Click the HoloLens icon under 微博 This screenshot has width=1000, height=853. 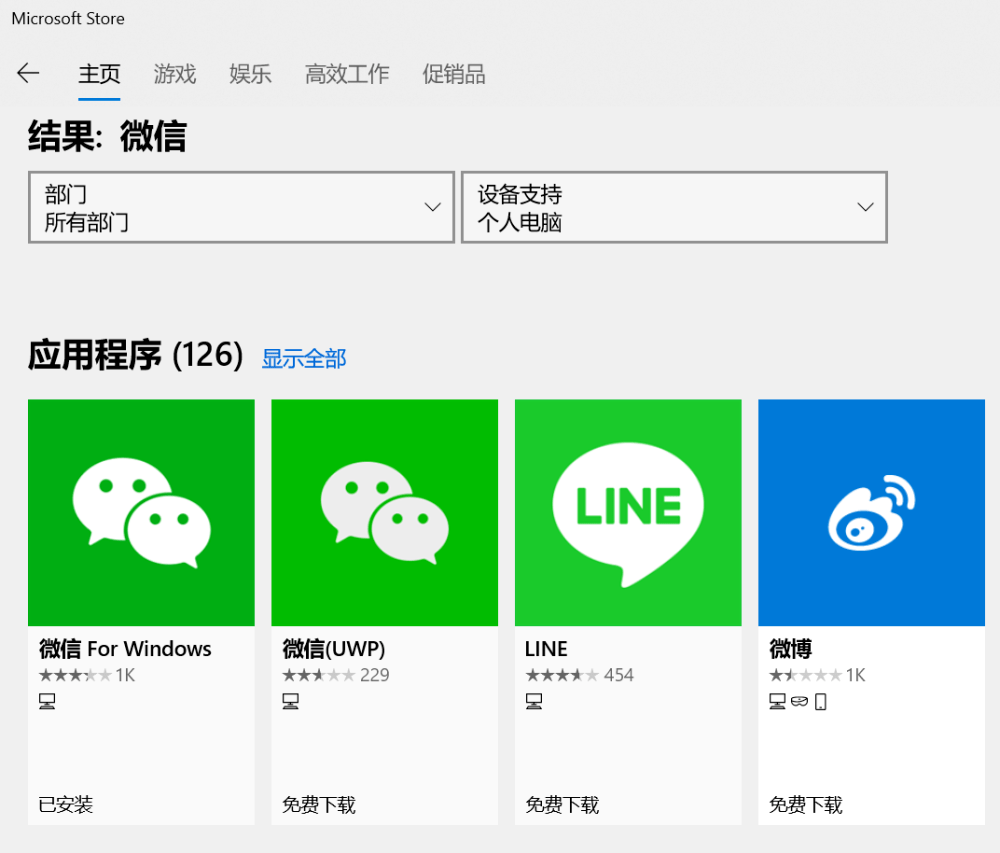click(799, 701)
